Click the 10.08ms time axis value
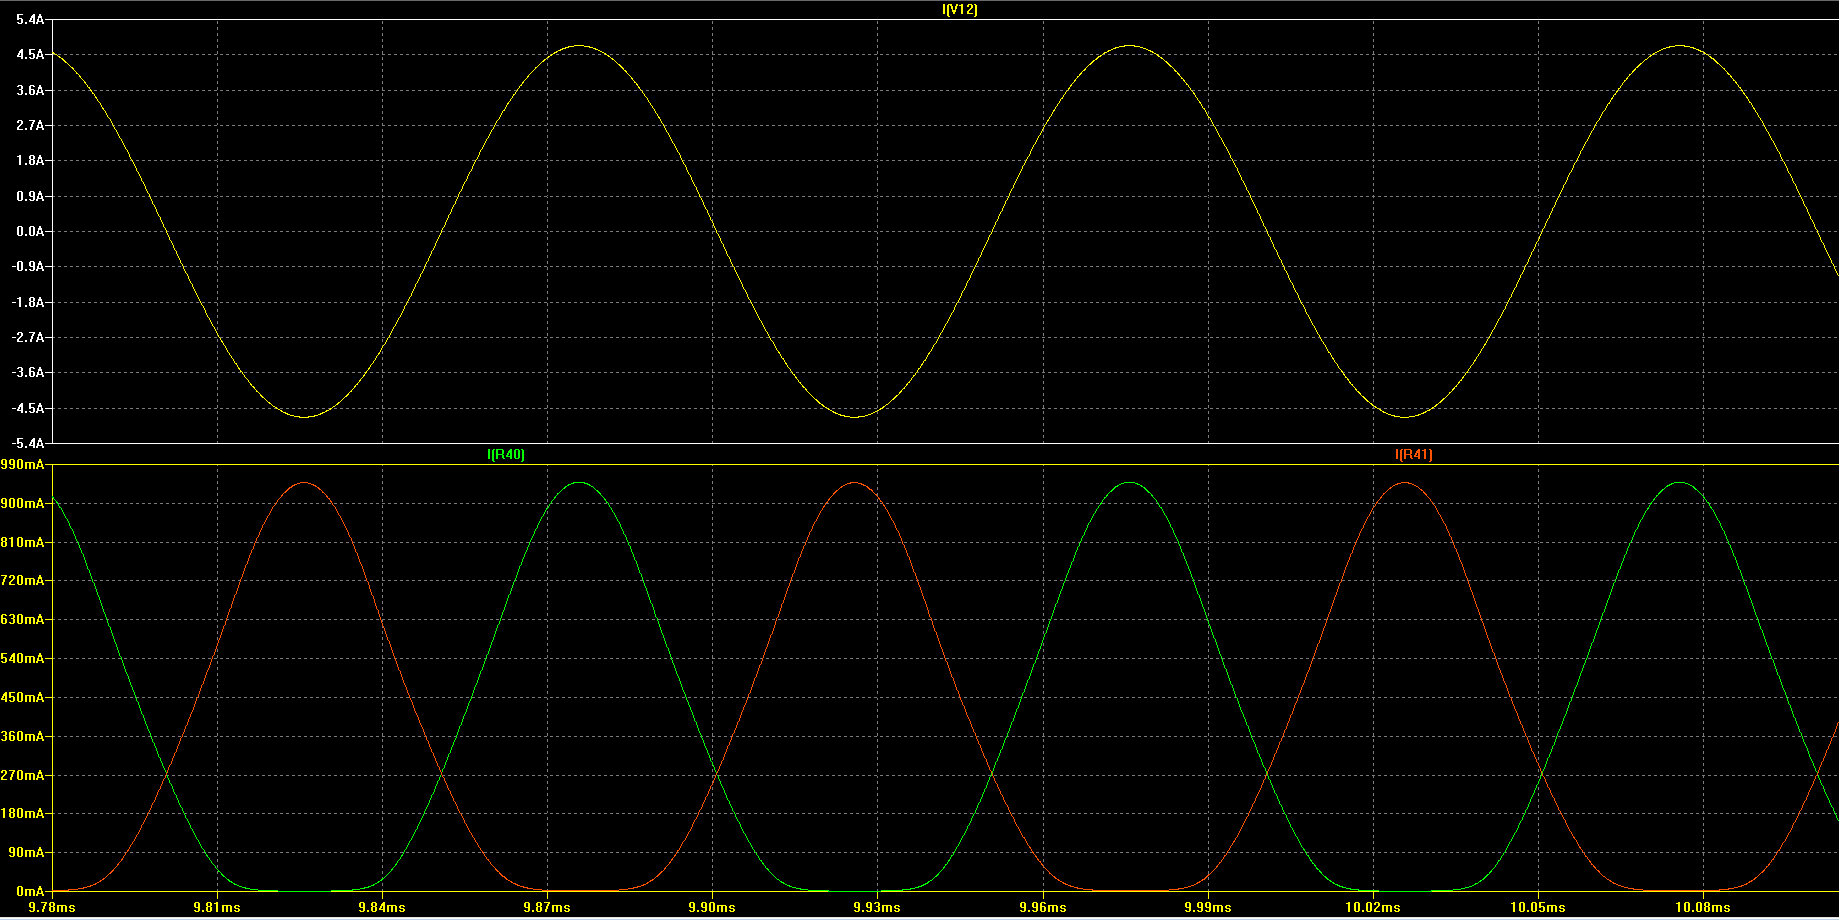This screenshot has height=920, width=1839. pyautogui.click(x=1703, y=908)
